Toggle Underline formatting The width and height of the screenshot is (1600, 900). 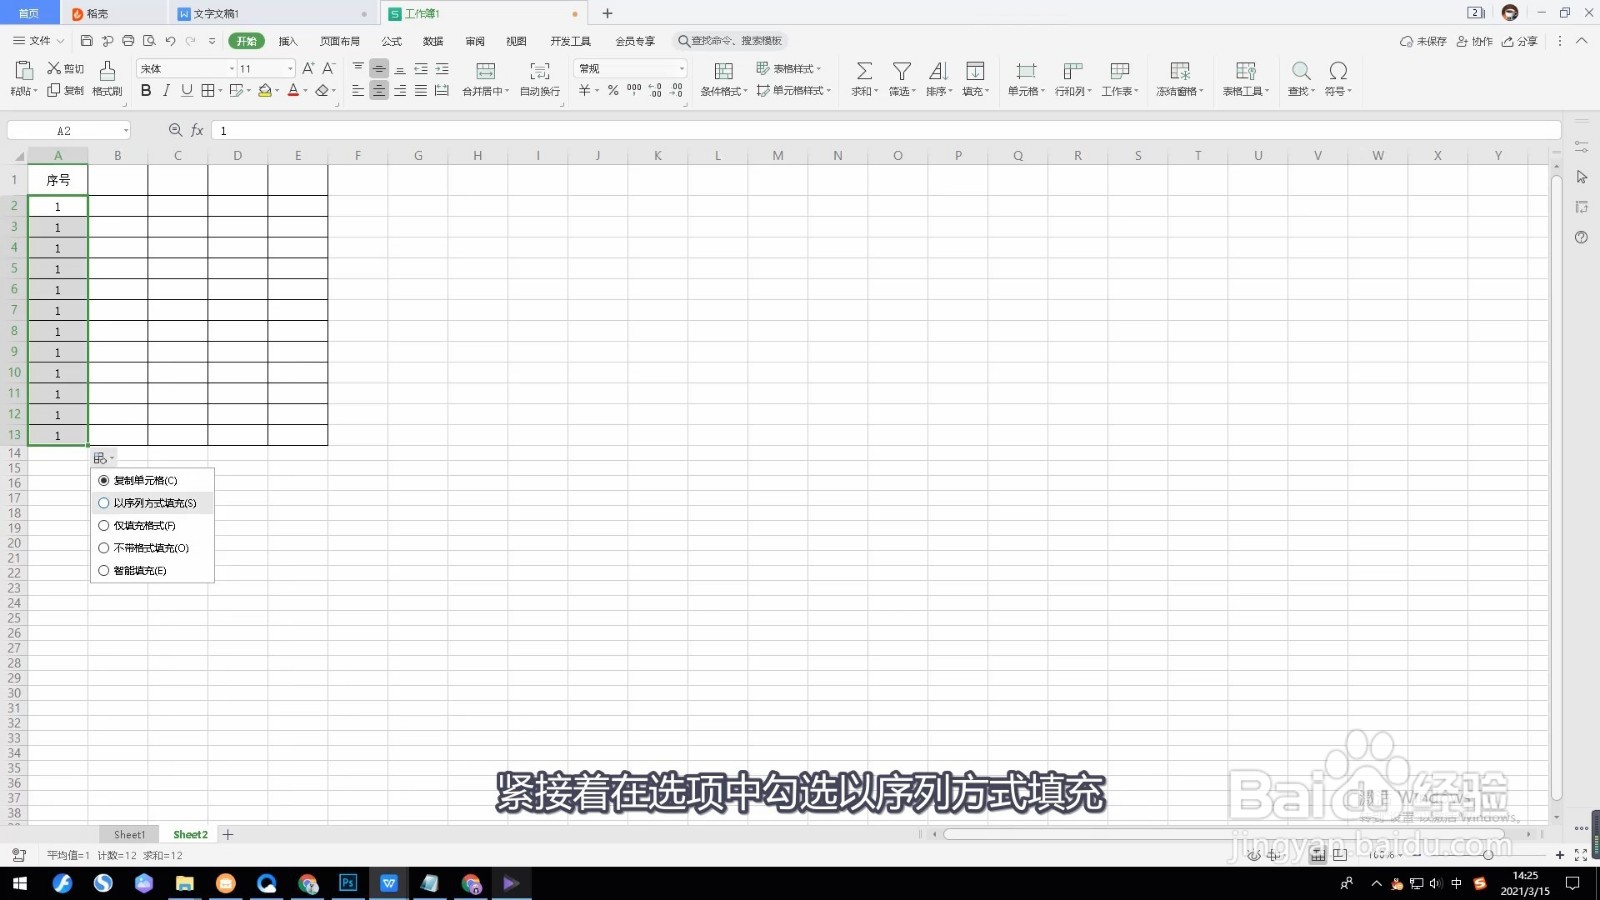click(187, 90)
